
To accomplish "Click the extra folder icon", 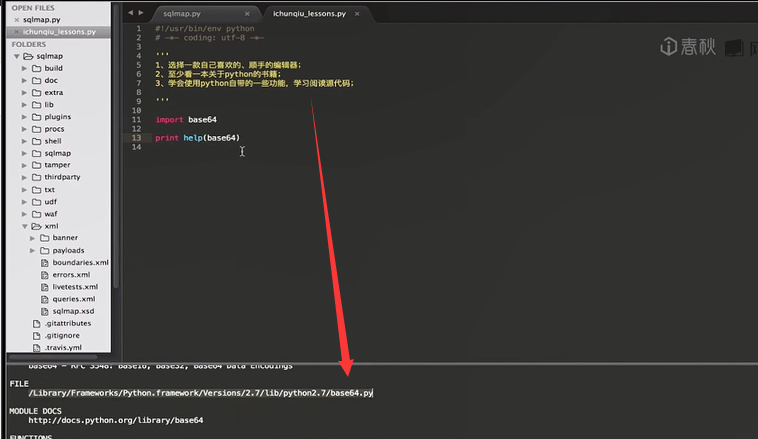I will [x=36, y=92].
